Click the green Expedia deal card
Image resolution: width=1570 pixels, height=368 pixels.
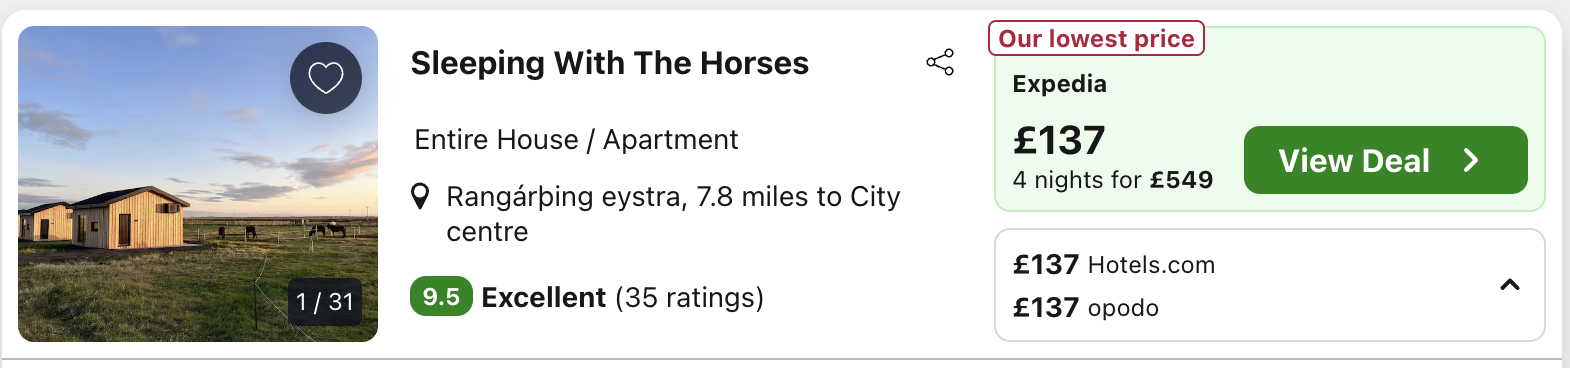point(1270,119)
